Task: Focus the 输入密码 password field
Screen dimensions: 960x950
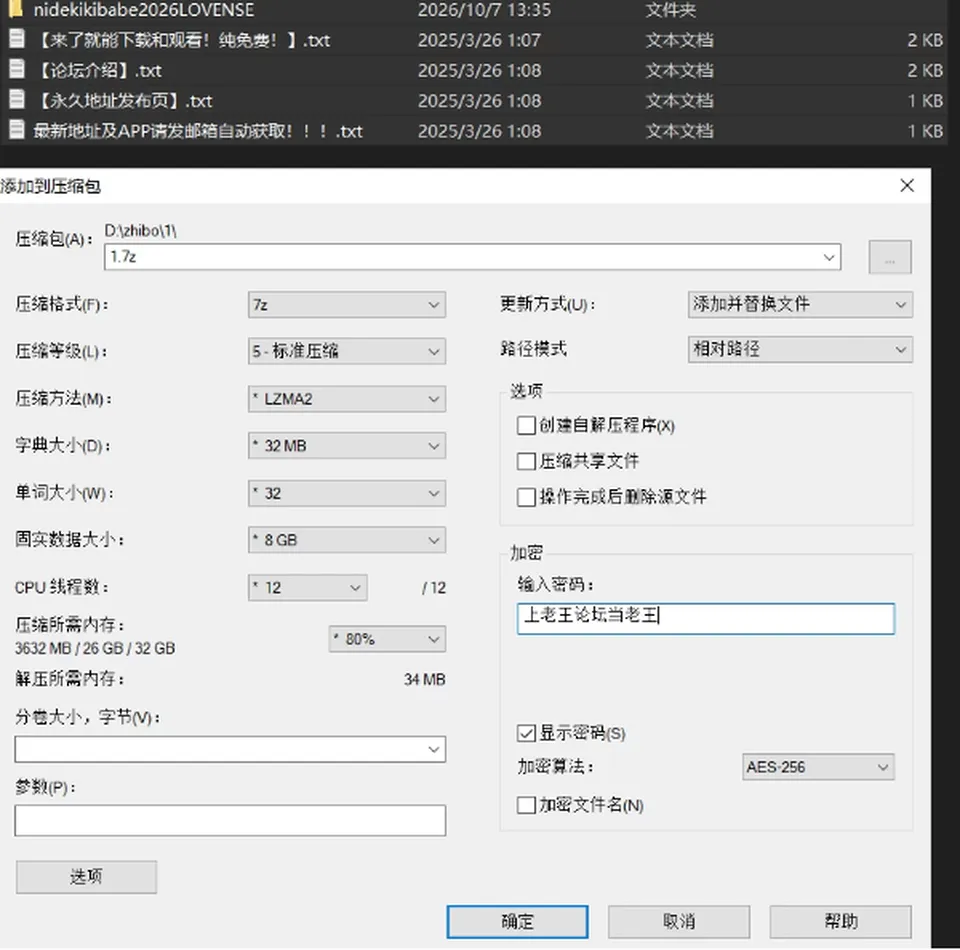Action: click(705, 618)
